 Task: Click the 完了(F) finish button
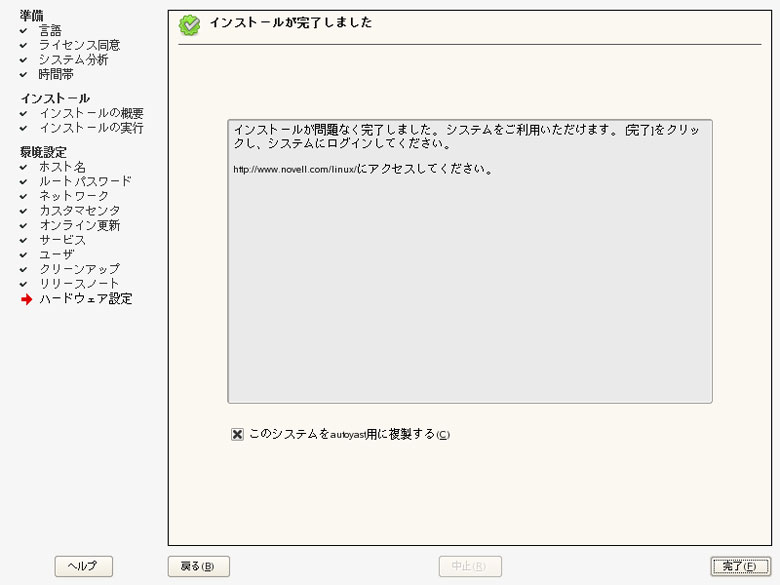coord(740,566)
